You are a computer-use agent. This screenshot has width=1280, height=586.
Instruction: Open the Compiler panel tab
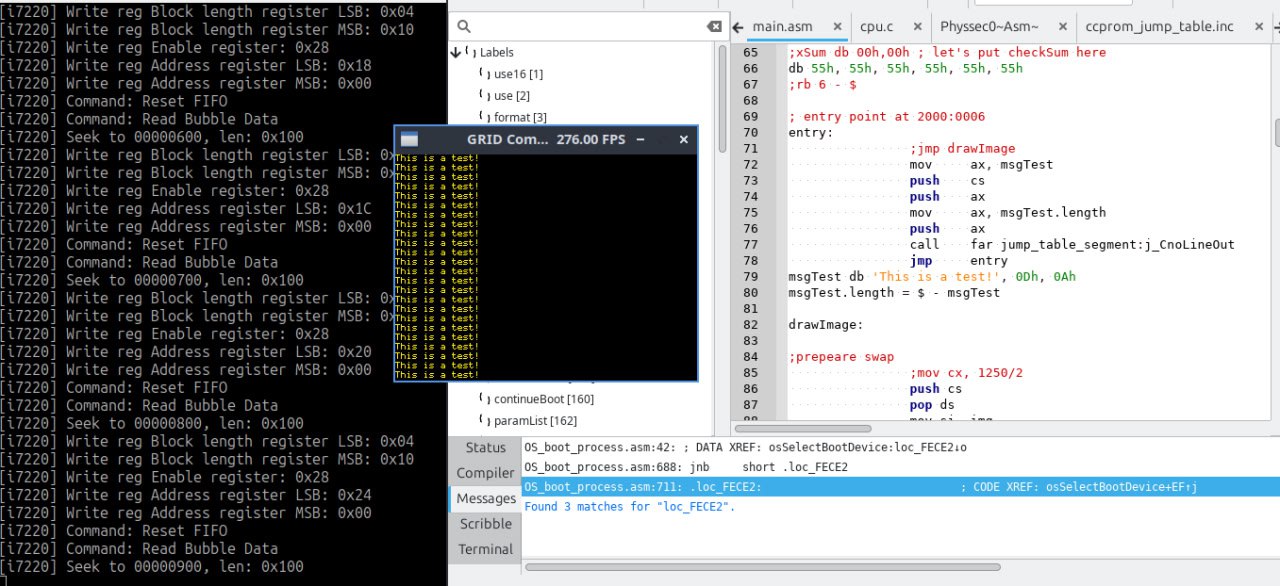coord(485,473)
